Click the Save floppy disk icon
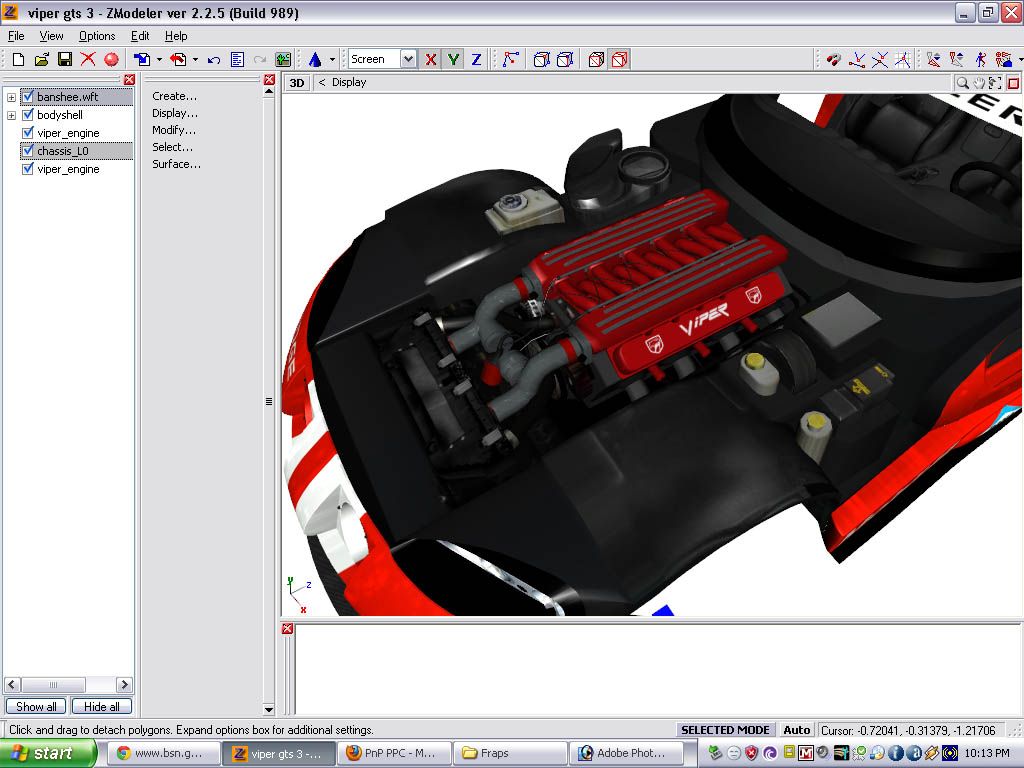Viewport: 1024px width, 768px height. point(64,60)
